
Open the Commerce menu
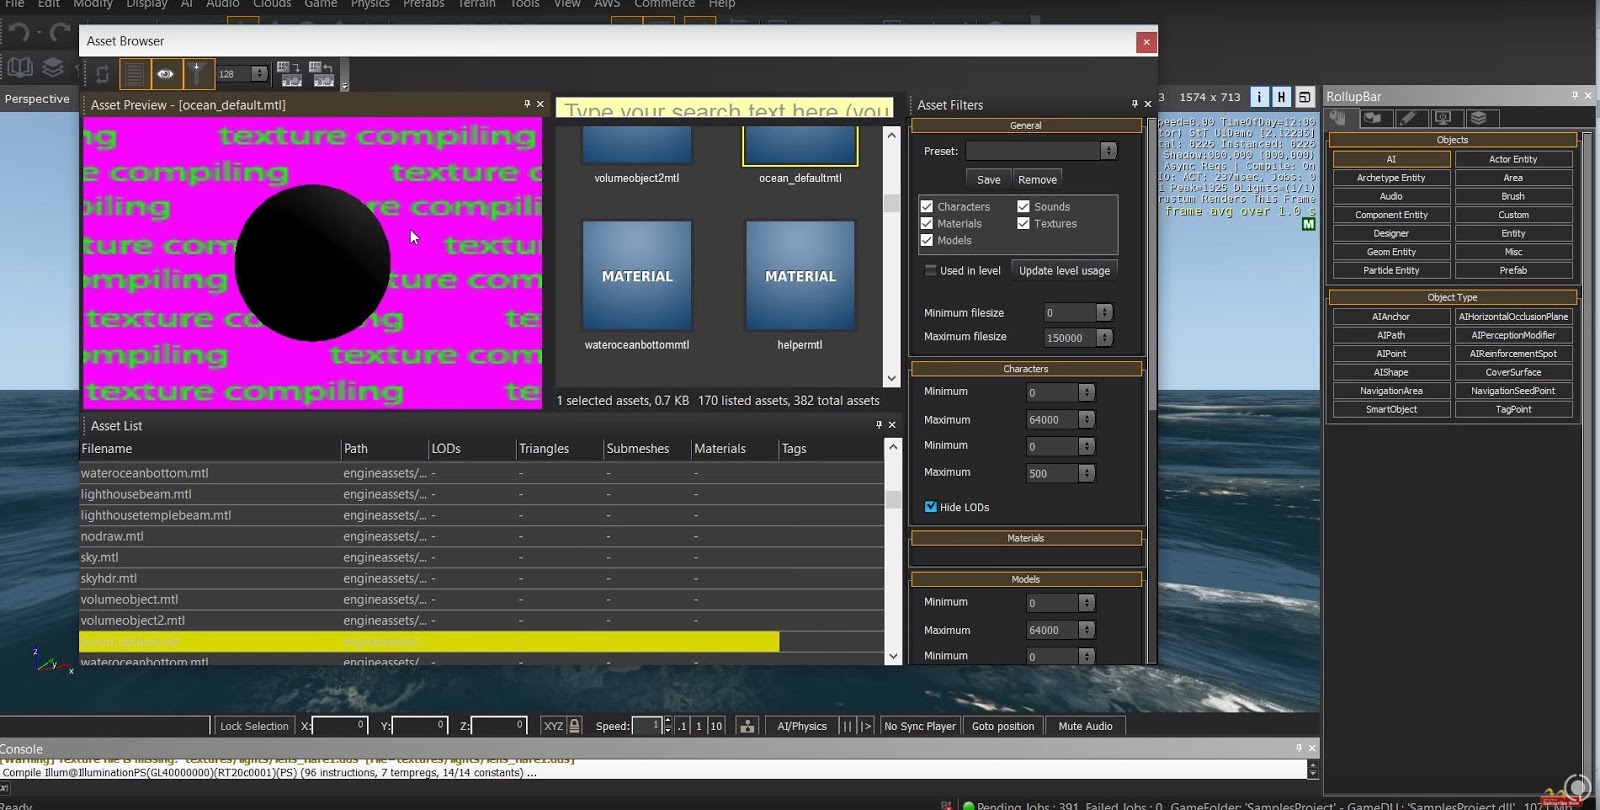[x=664, y=4]
